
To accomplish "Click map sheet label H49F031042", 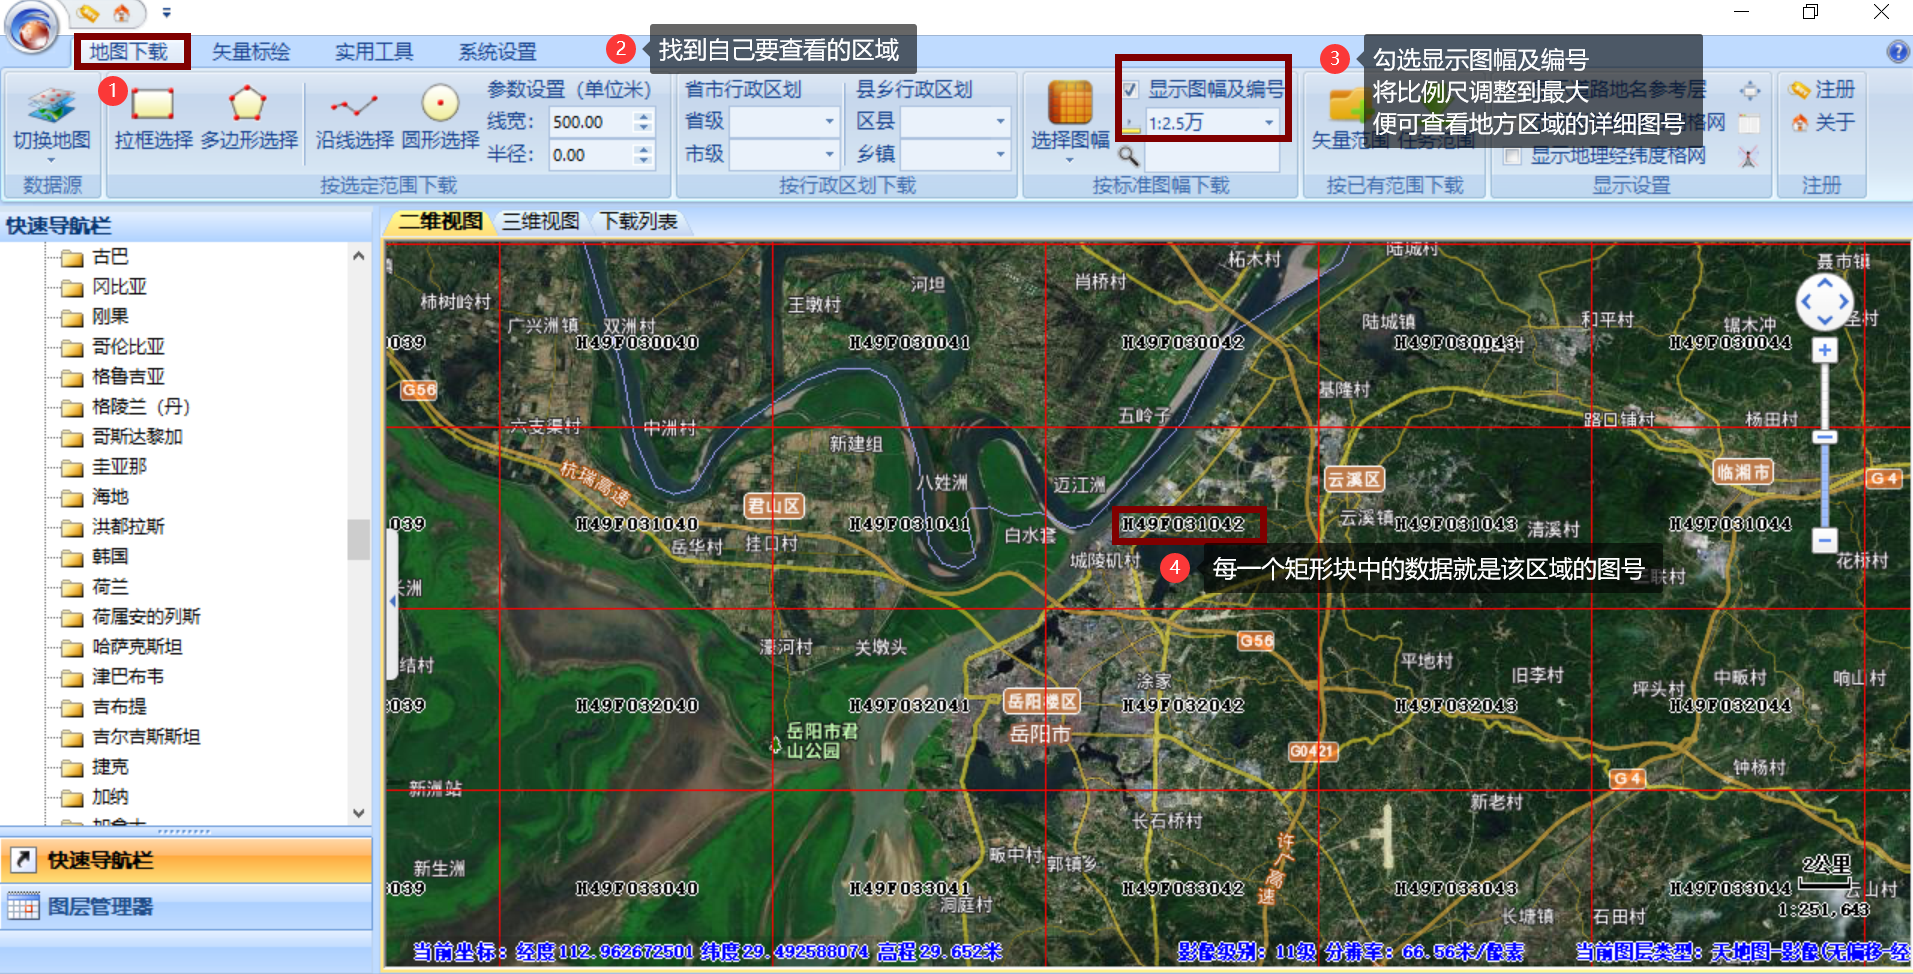I will click(x=1183, y=524).
